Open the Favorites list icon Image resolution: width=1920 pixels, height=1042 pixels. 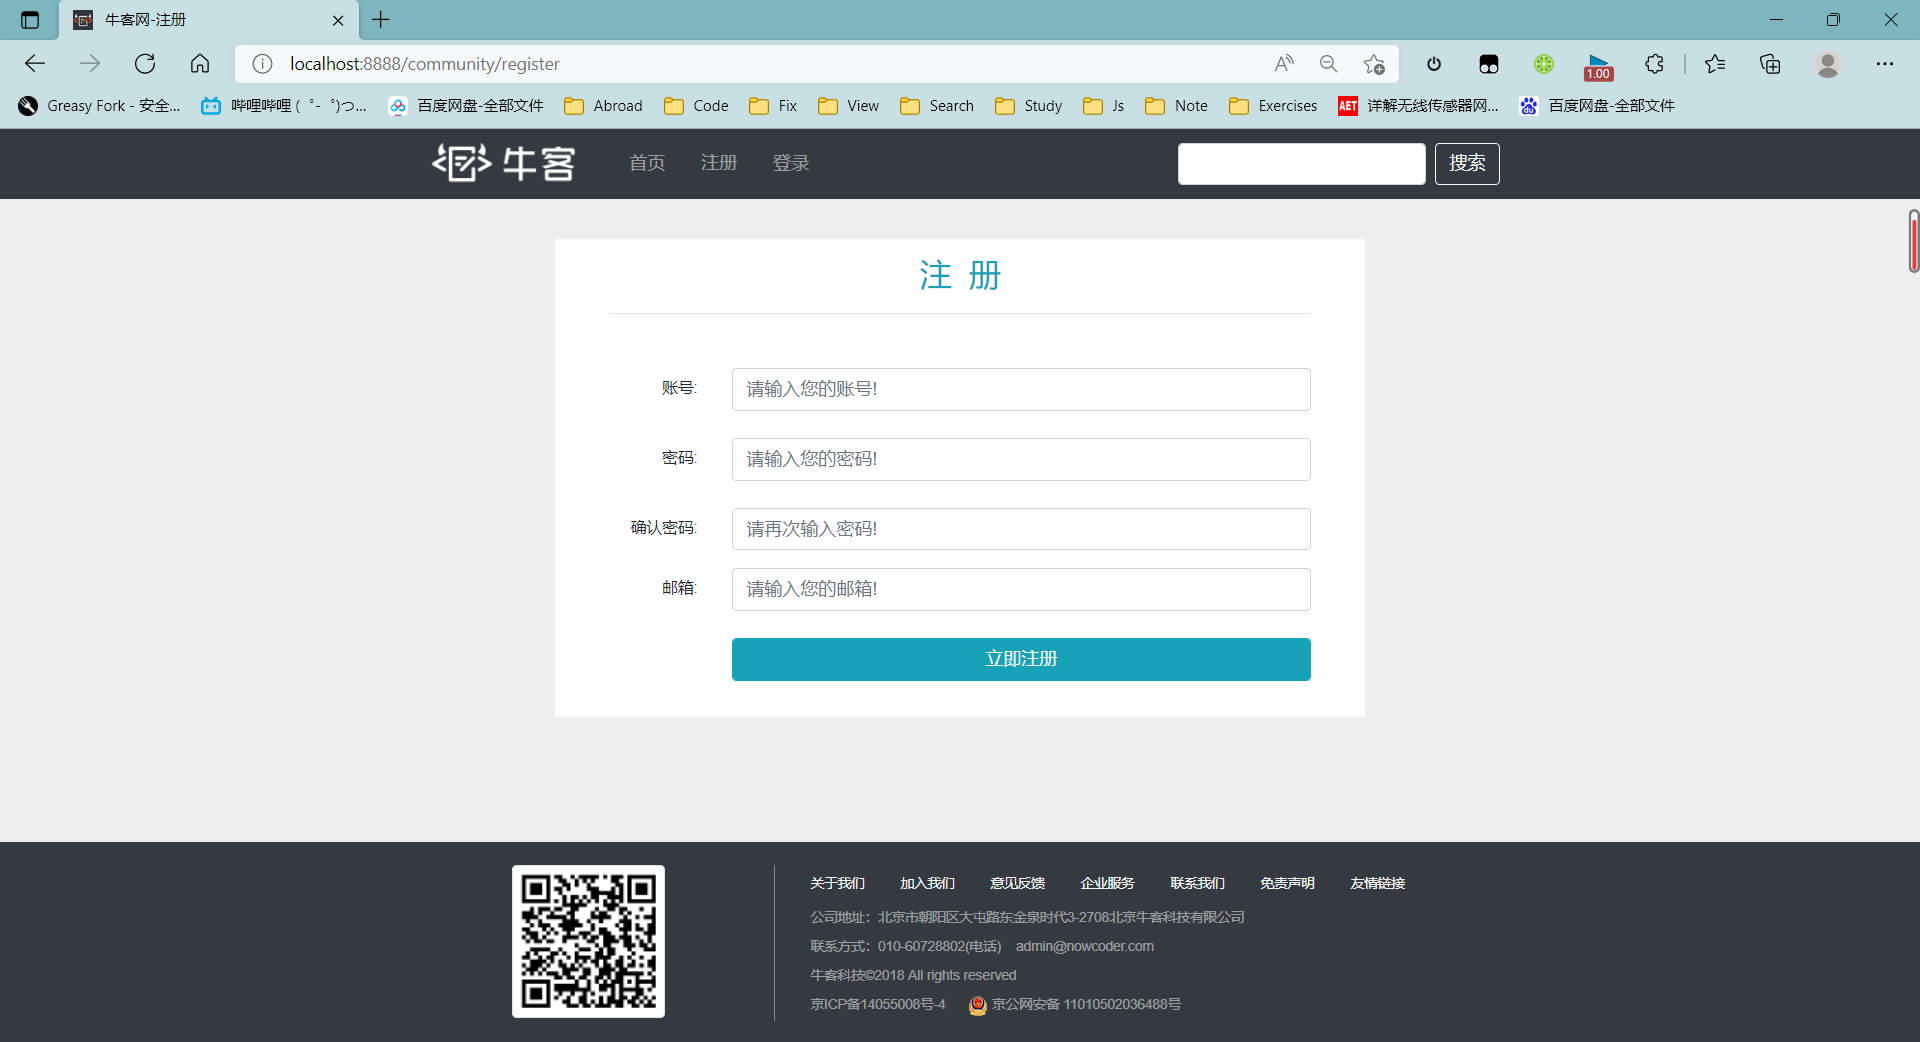click(x=1715, y=64)
